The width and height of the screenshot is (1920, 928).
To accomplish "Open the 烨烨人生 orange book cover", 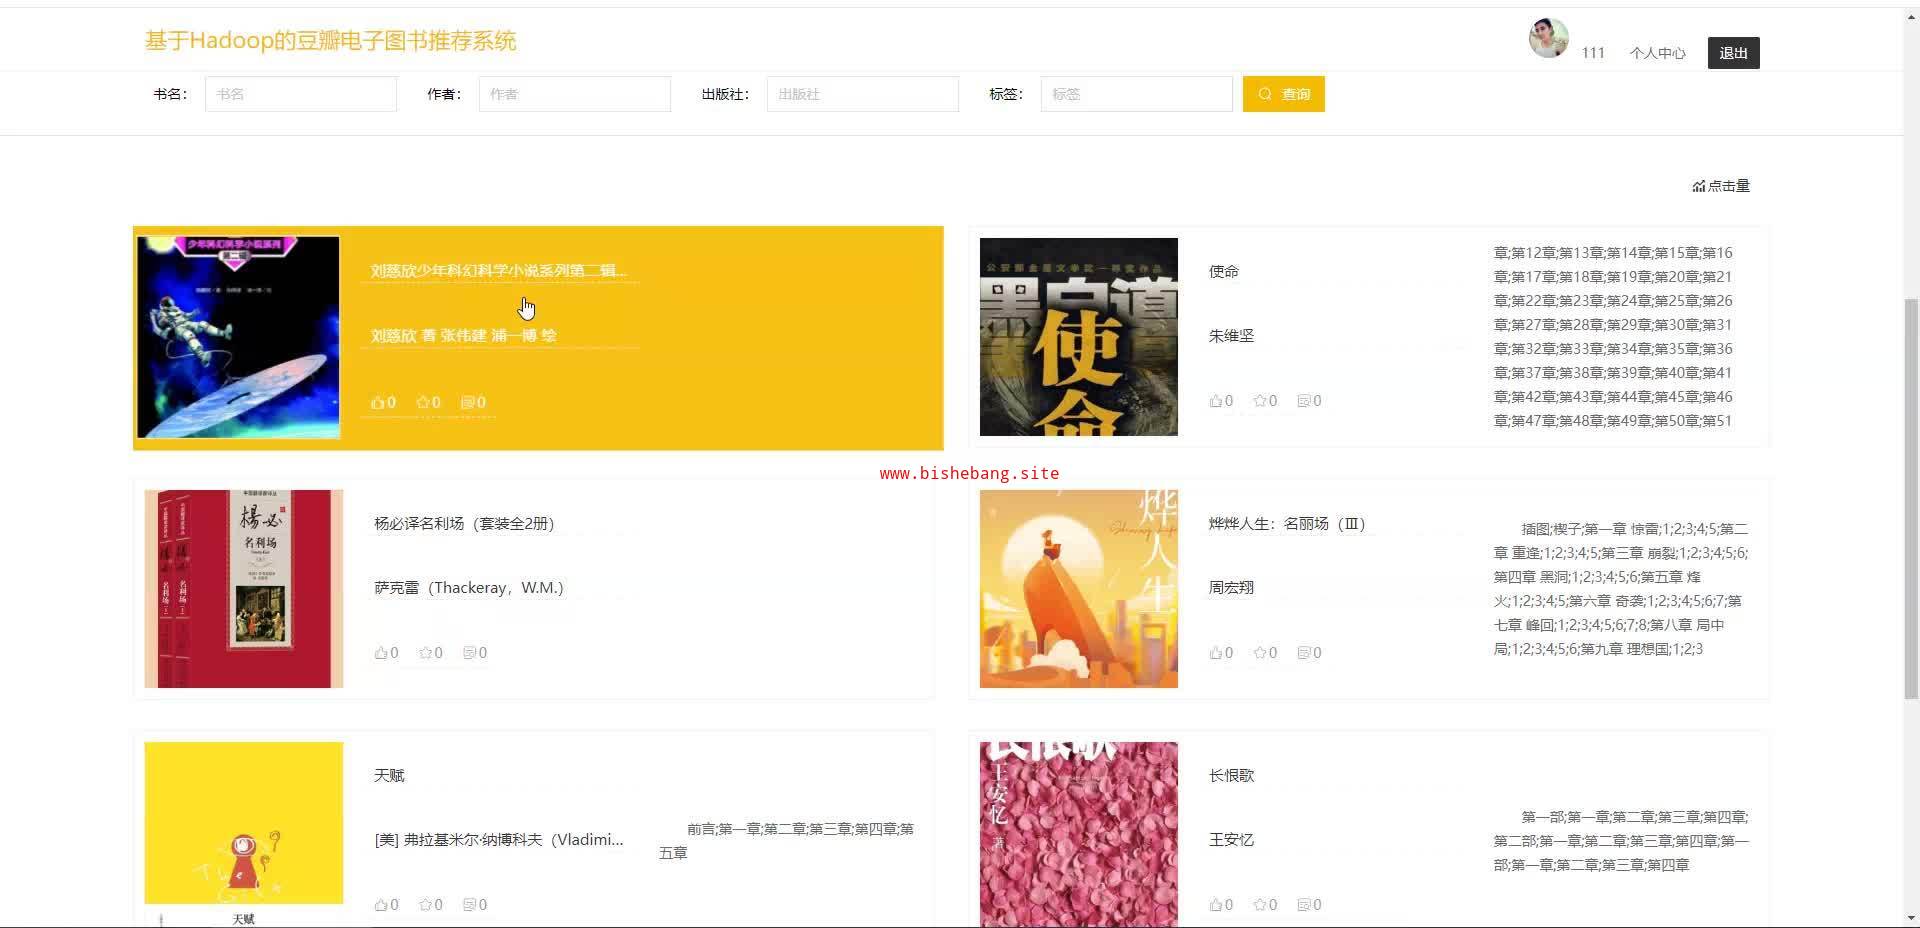I will click(x=1079, y=589).
